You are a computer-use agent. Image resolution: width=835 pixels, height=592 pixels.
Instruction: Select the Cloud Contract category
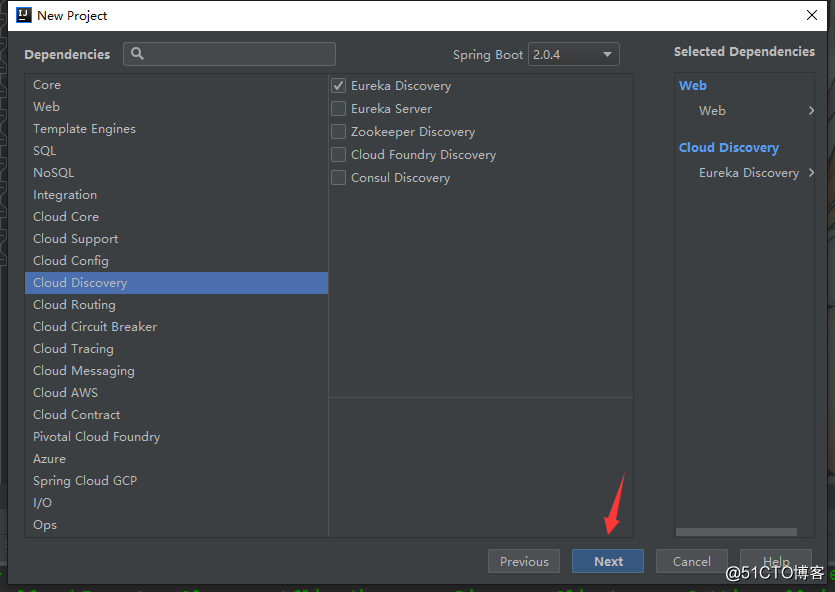176,415
